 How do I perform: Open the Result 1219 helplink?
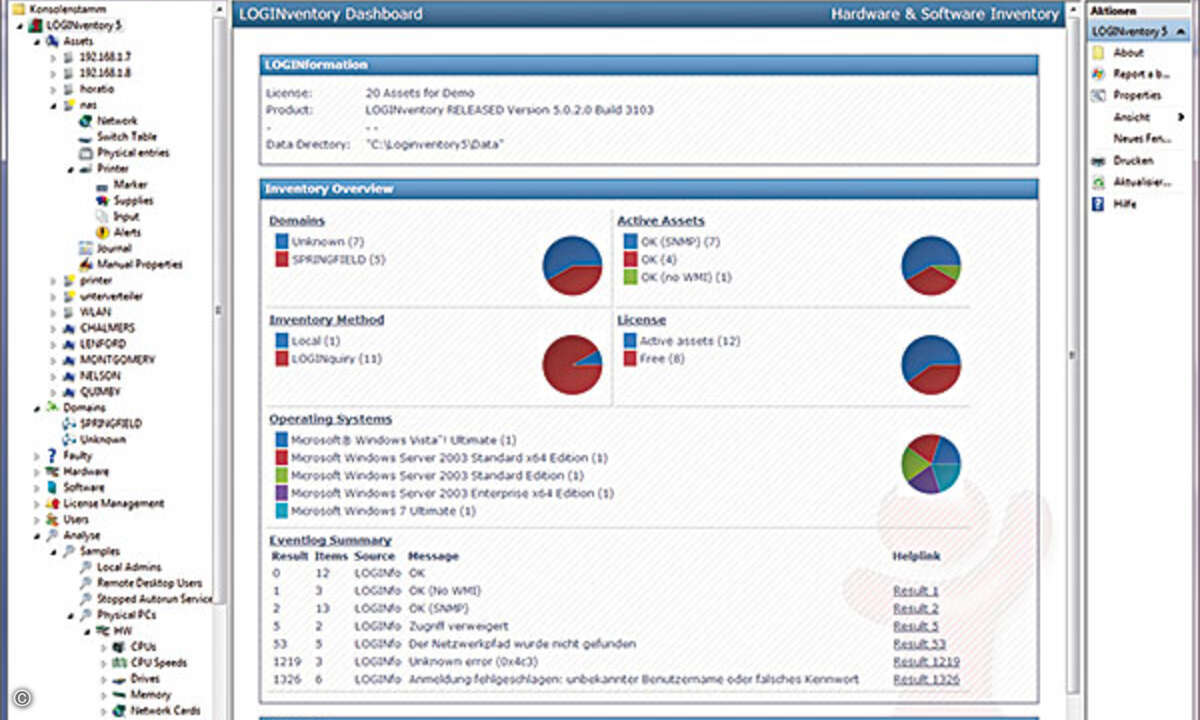(926, 662)
